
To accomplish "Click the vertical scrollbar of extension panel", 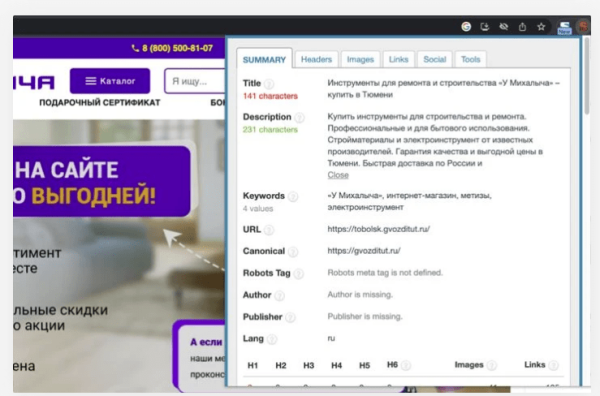I will pos(586,77).
